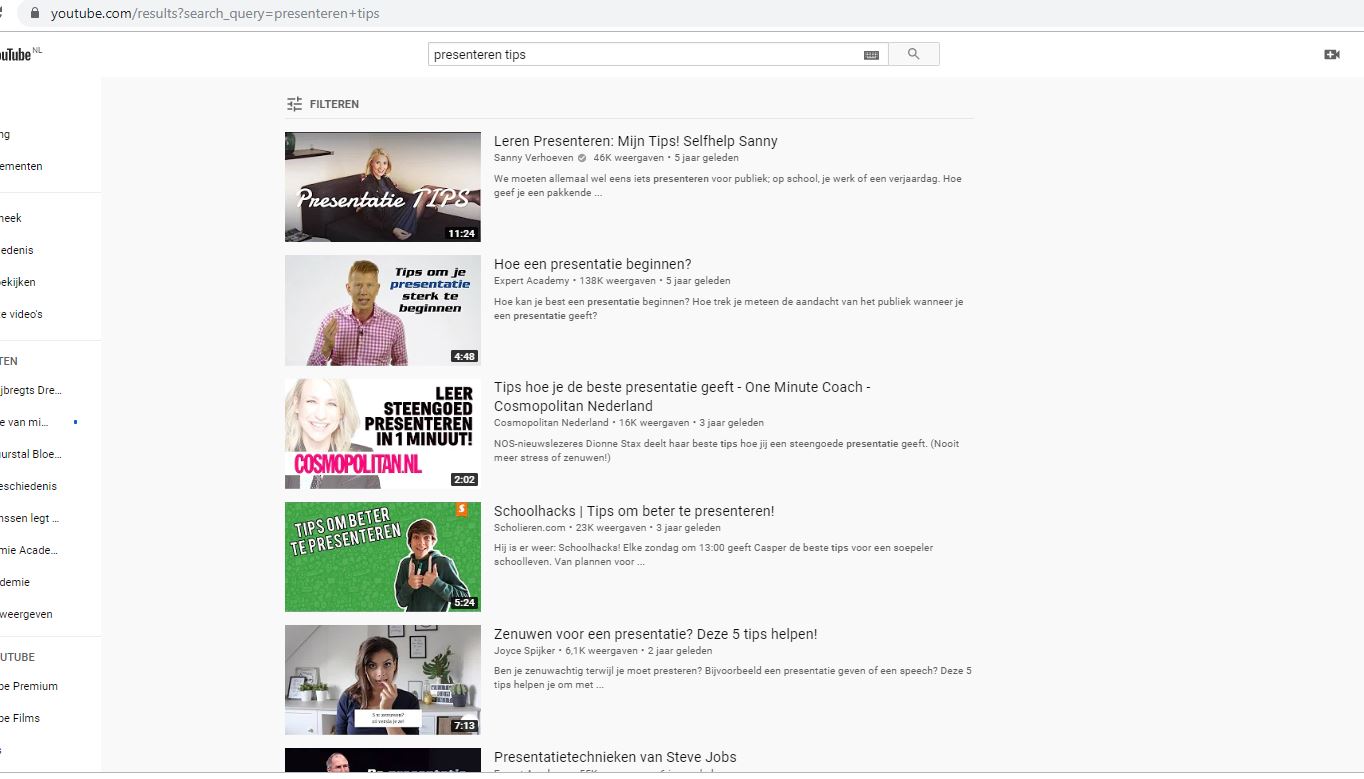Open sidebar 'be Films' item
Image resolution: width=1364 pixels, height=779 pixels.
20,718
